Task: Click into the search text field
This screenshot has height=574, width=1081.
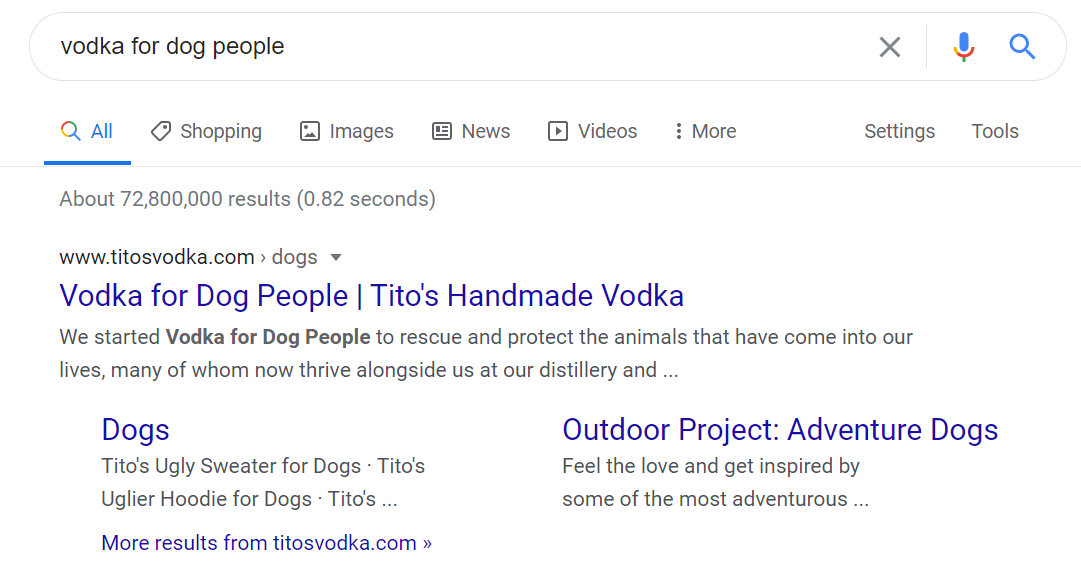Action: tap(455, 46)
